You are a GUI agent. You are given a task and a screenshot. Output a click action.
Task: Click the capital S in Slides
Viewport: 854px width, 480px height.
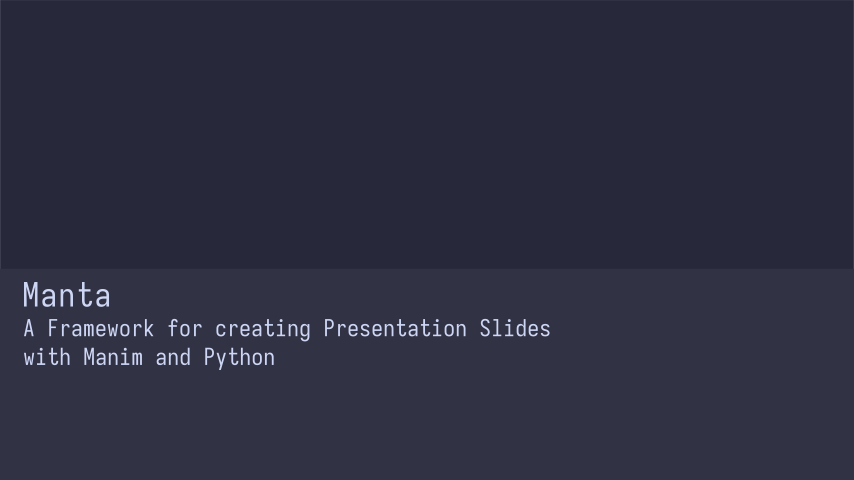tap(485, 329)
